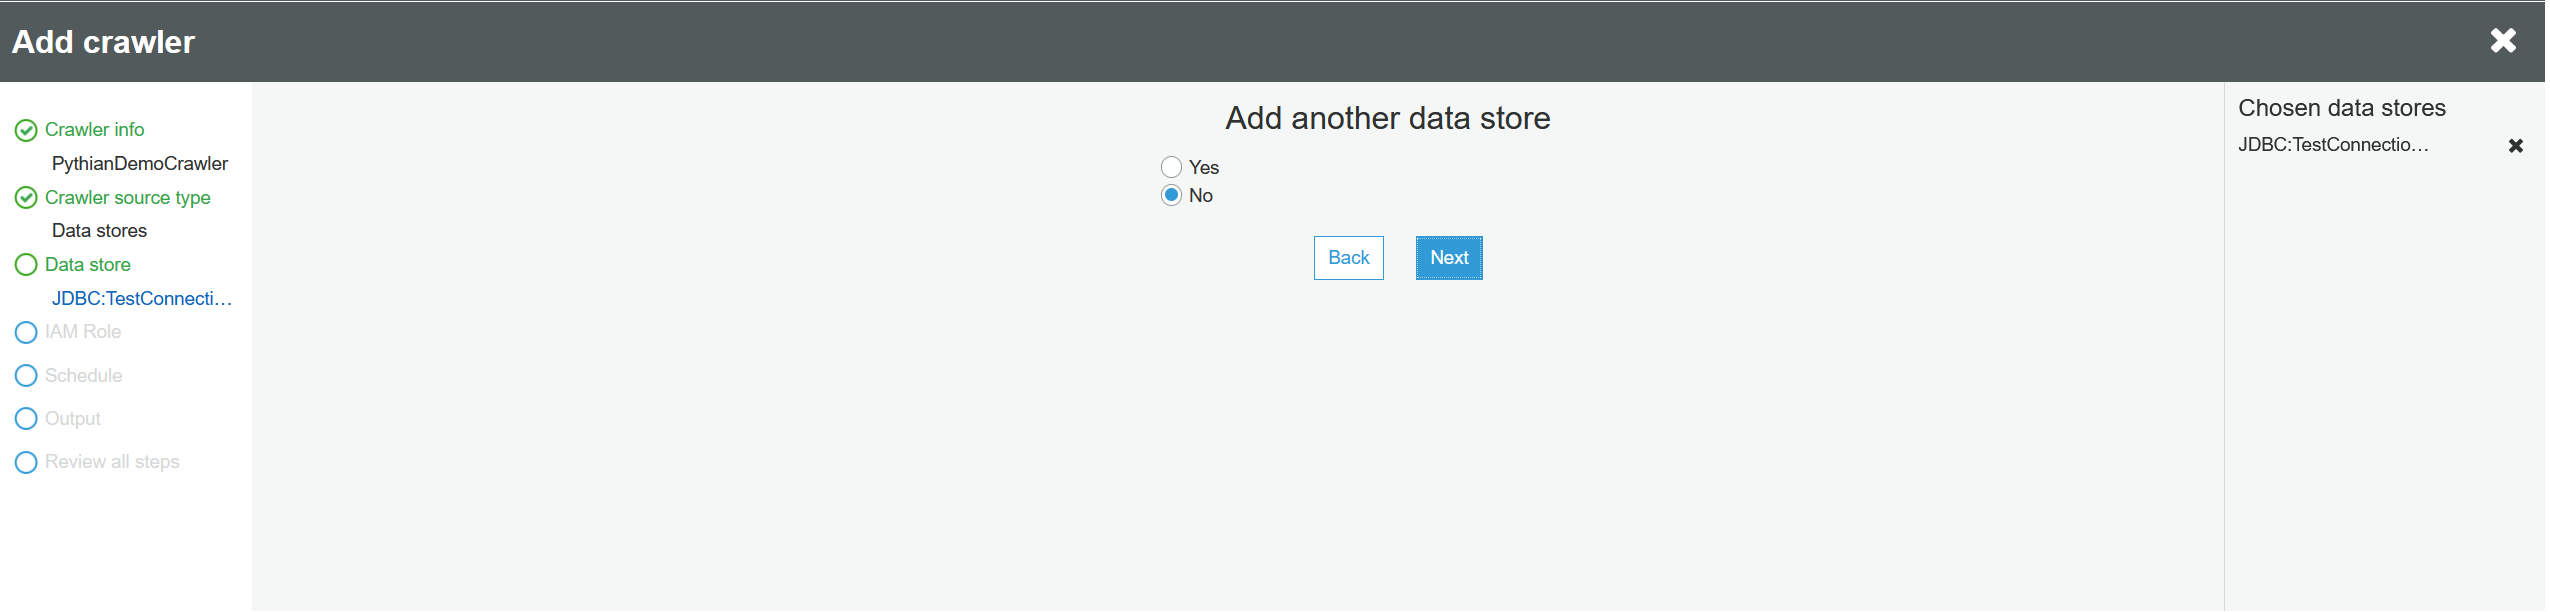
Task: Close the Add crawler dialog
Action: point(2502,40)
